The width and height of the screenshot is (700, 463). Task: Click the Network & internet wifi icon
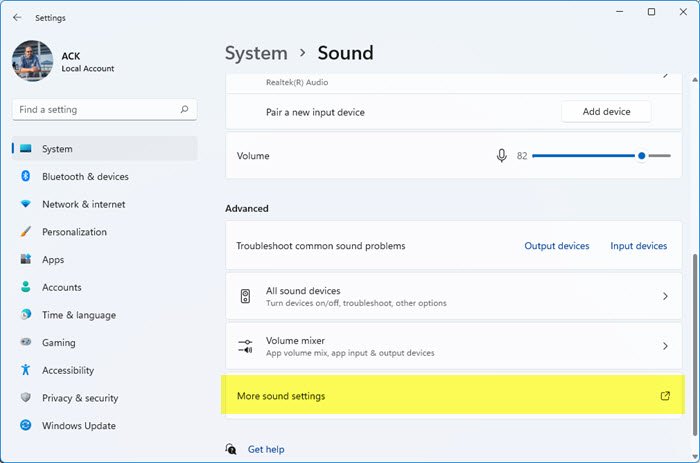click(x=25, y=204)
